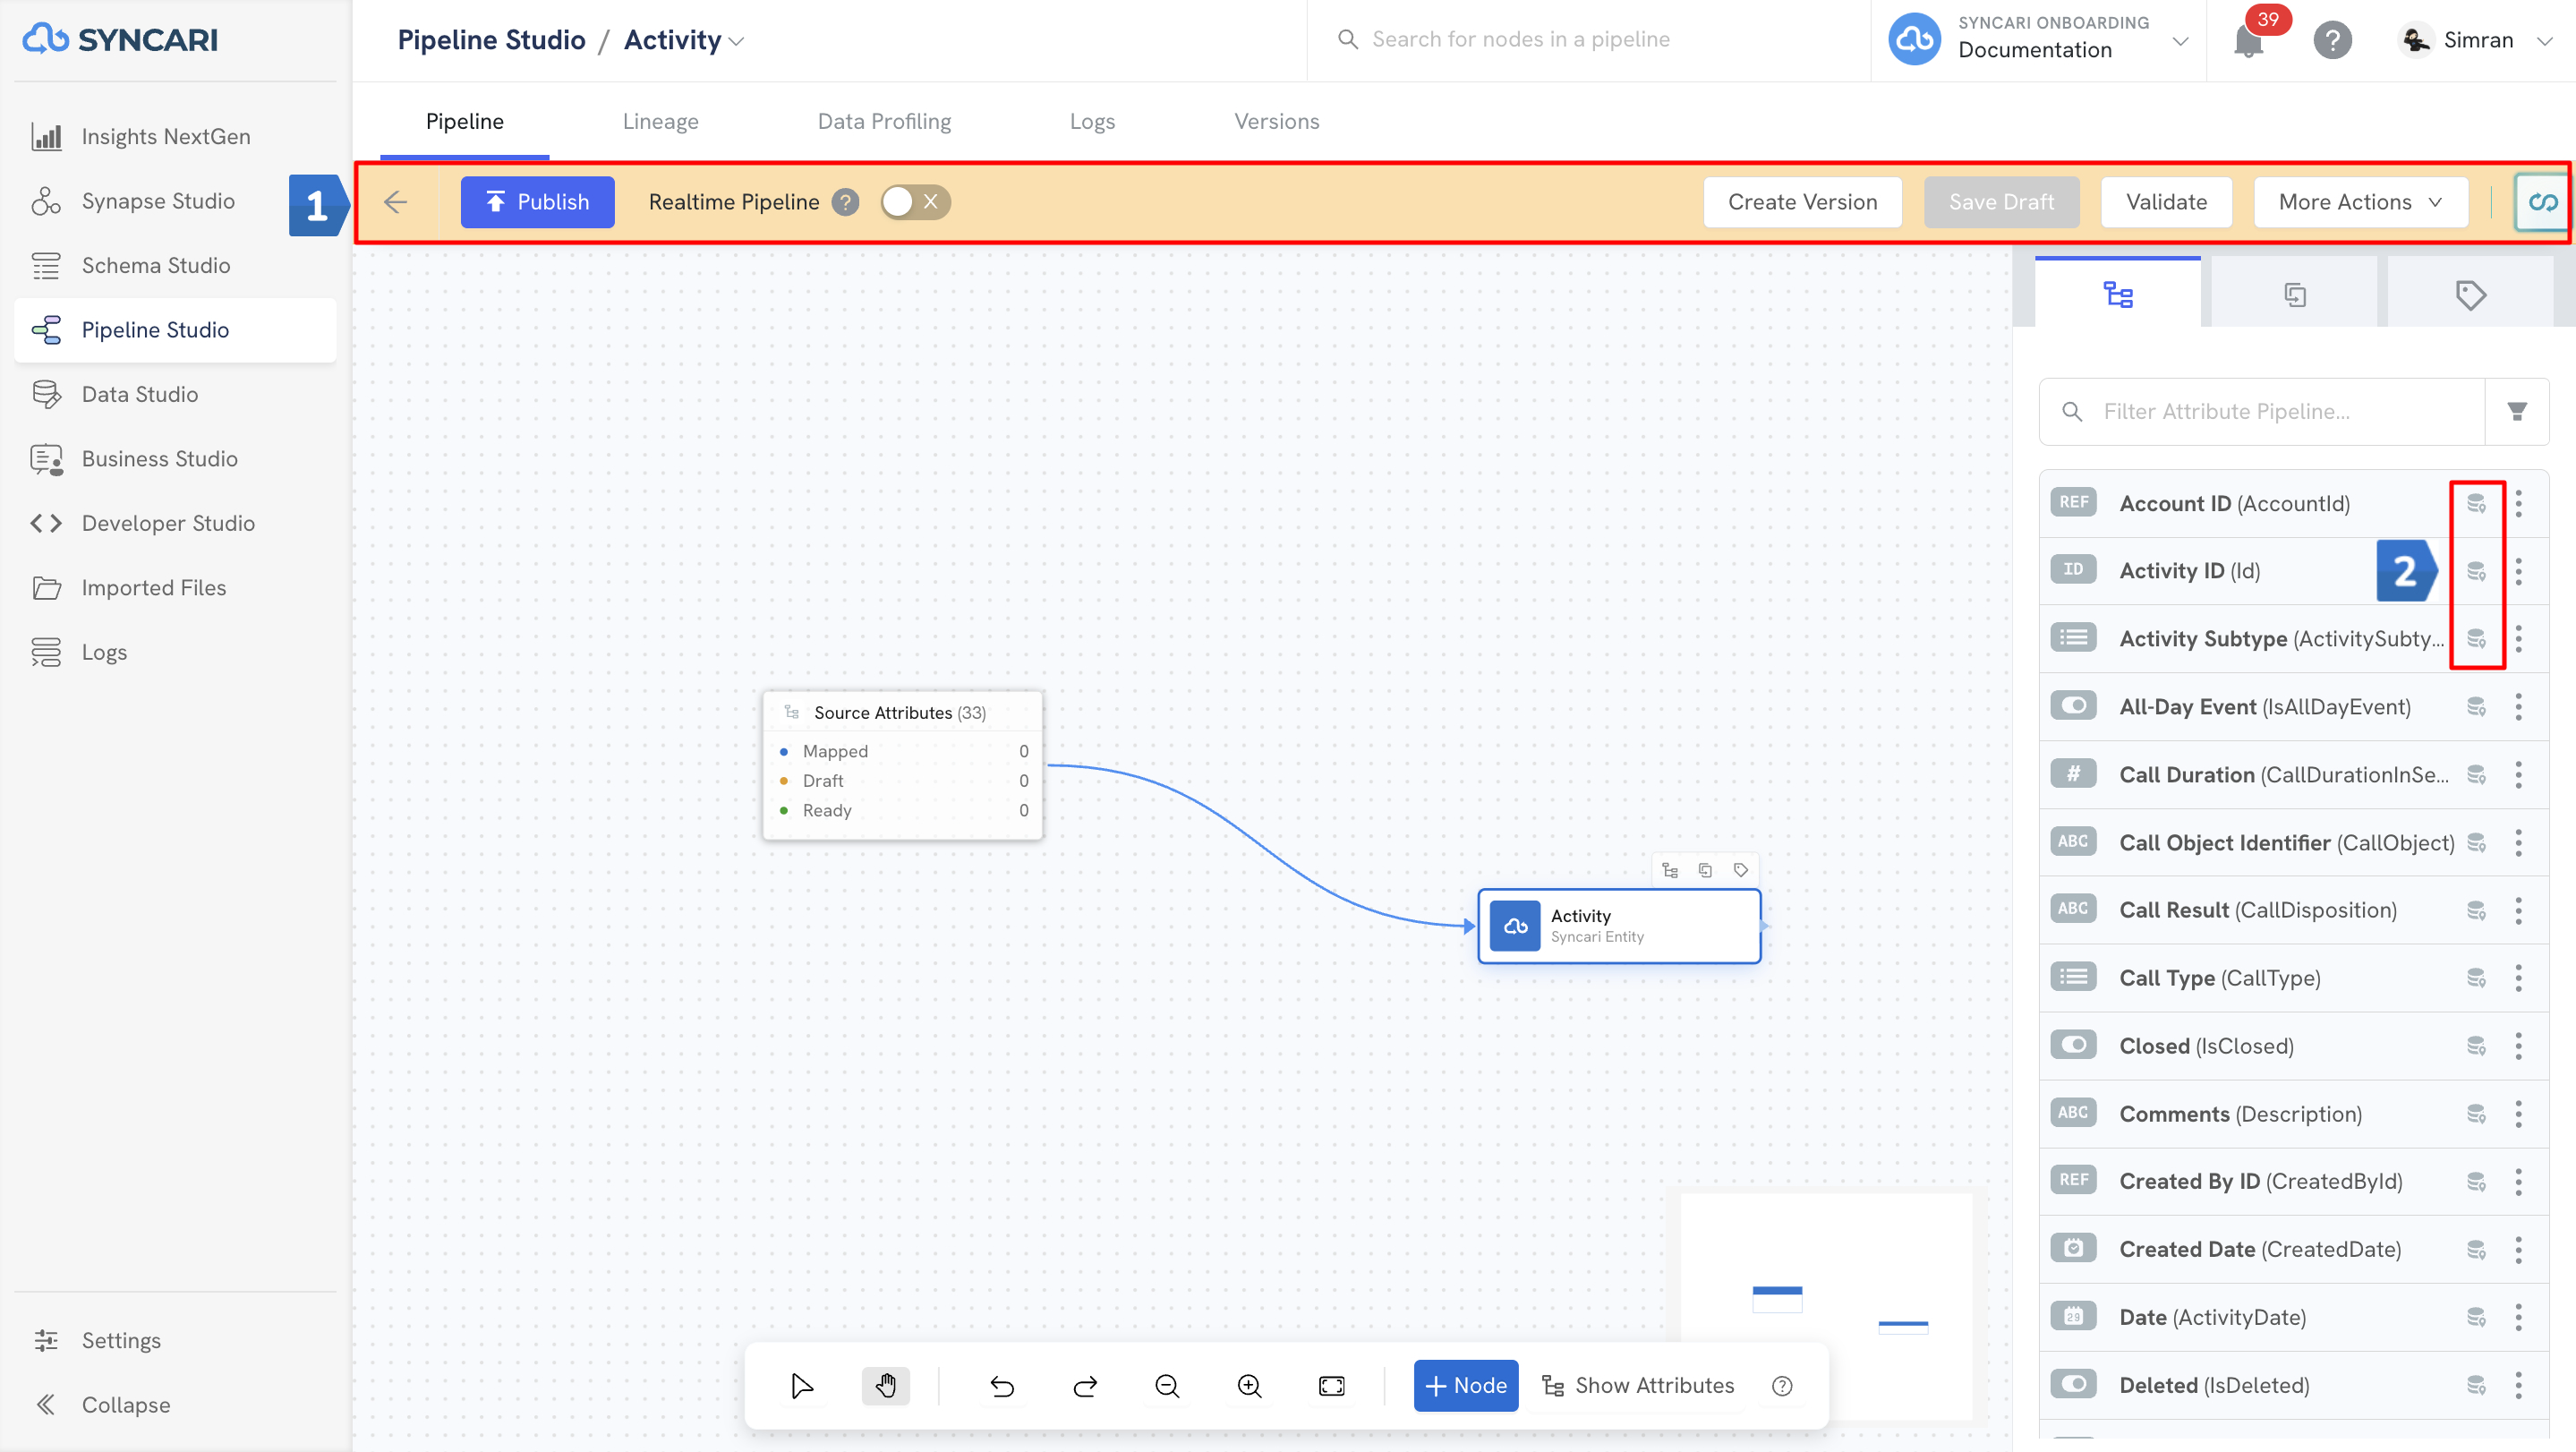The image size is (2576, 1452).
Task: Click the copy icon above Activity node
Action: 1705,870
